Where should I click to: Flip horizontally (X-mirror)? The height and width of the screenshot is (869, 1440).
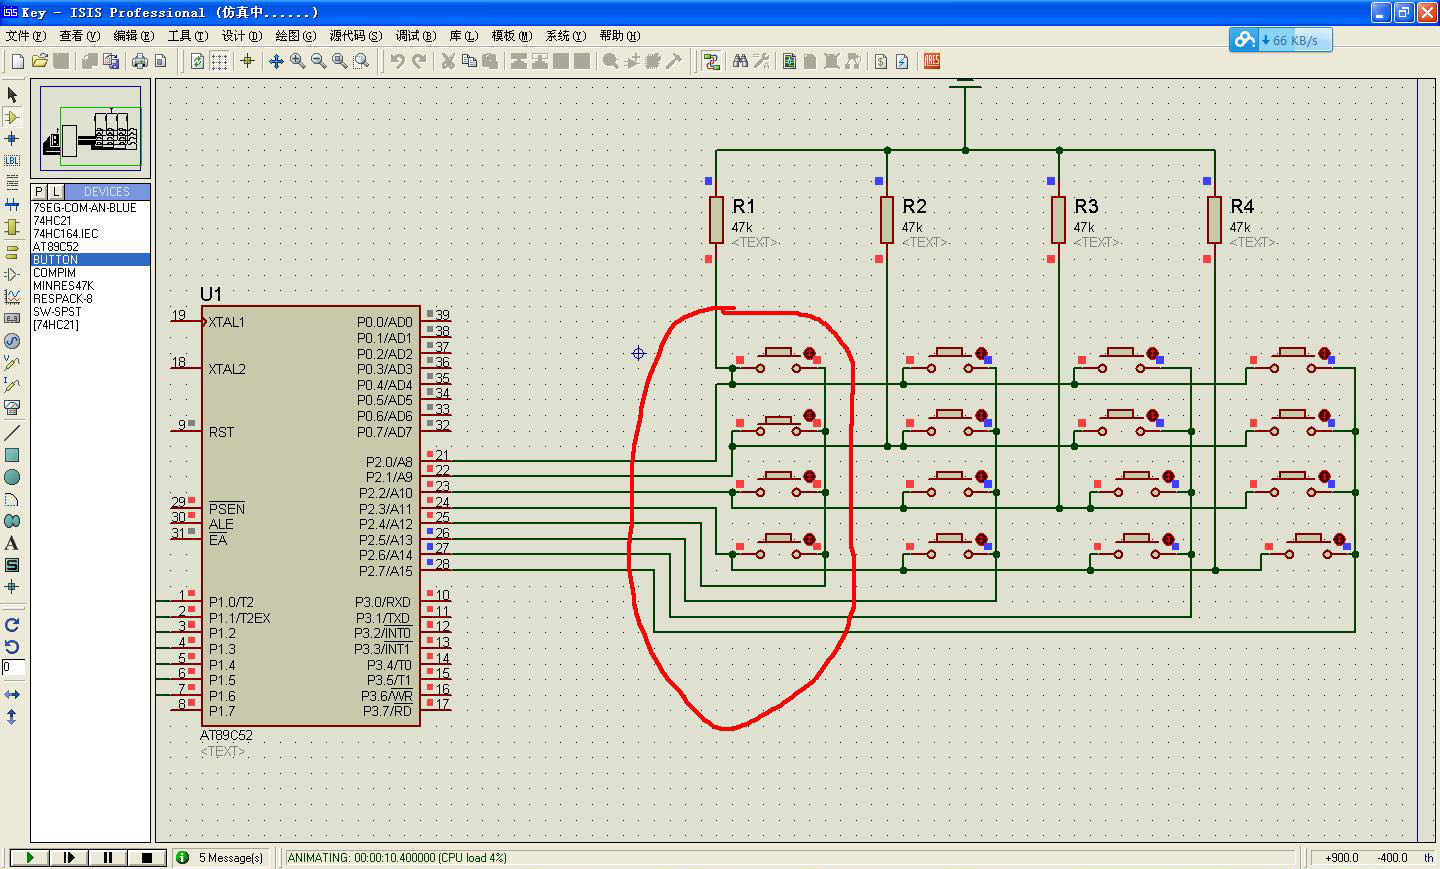coord(12,694)
